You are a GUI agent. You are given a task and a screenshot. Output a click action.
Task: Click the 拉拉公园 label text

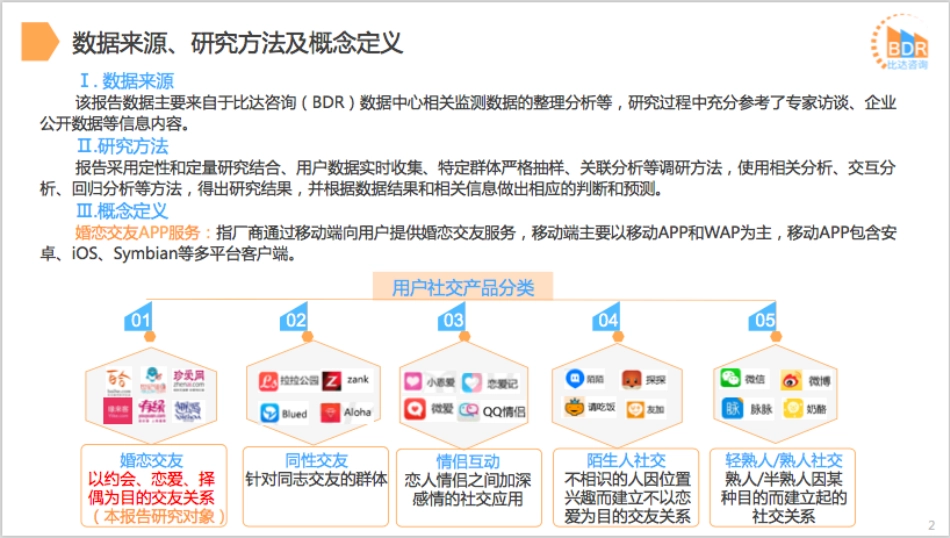tap(300, 380)
